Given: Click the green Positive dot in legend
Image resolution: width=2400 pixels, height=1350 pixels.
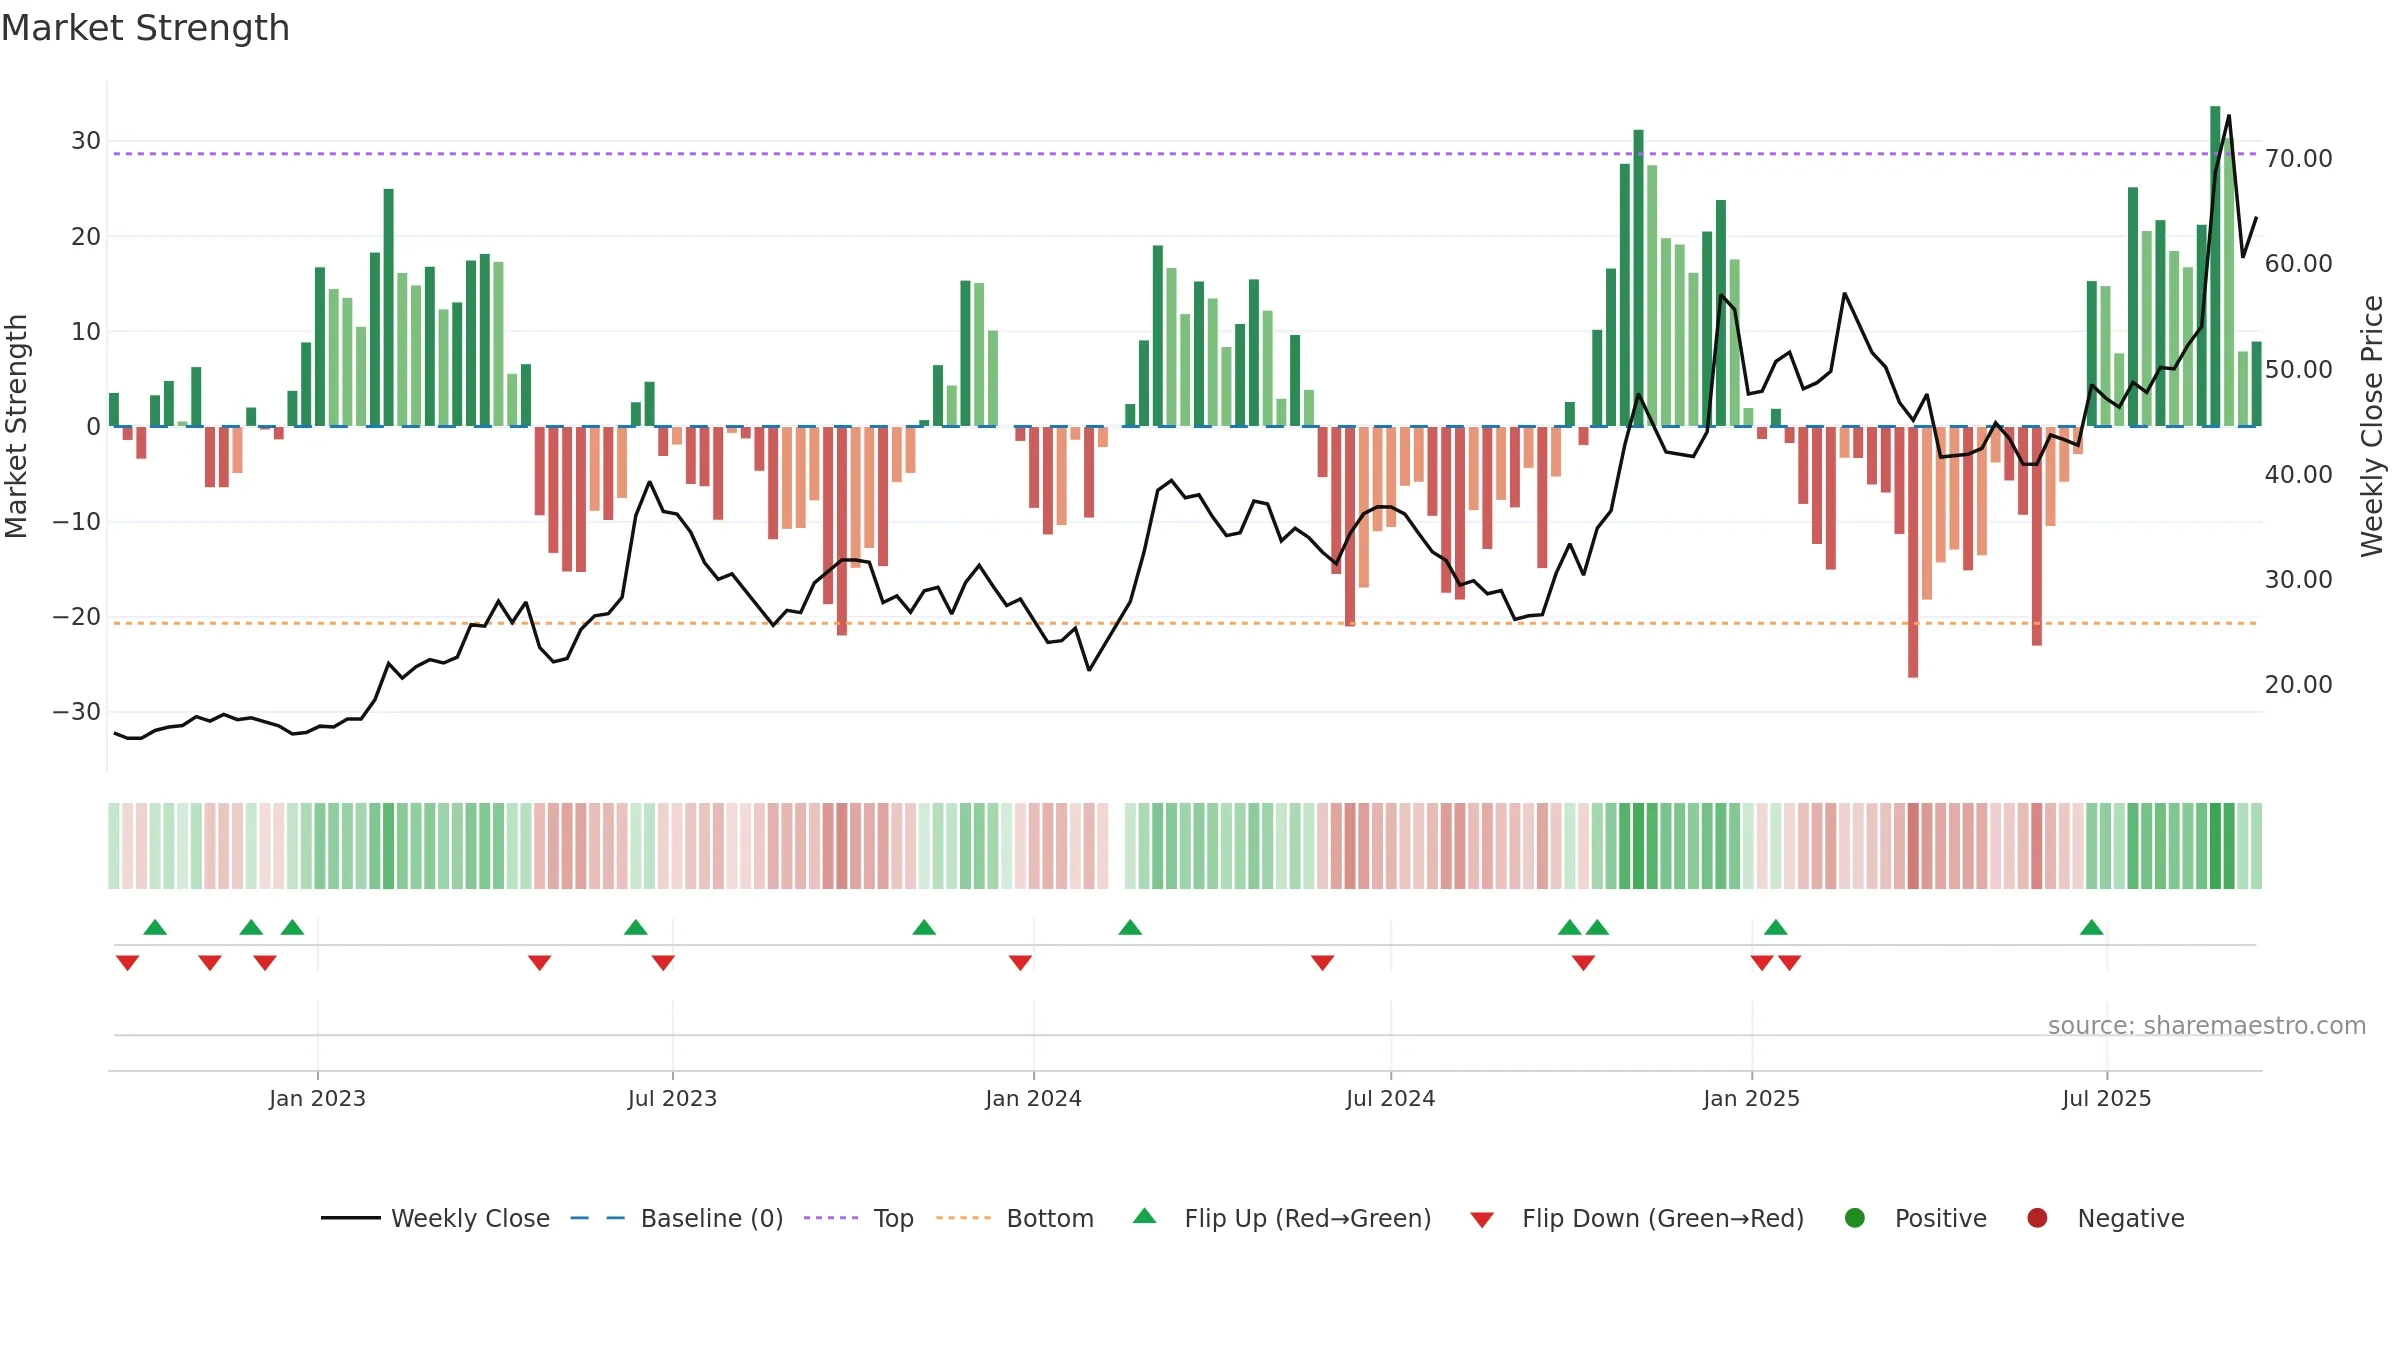Looking at the screenshot, I should click(x=1855, y=1218).
